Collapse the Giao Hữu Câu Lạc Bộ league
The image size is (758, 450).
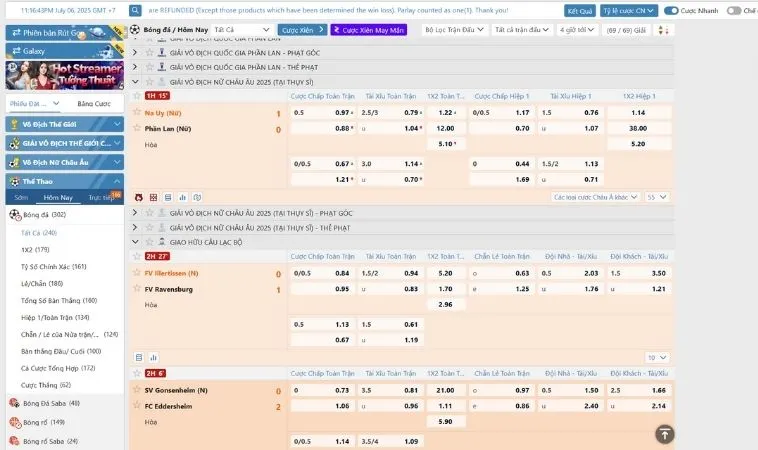click(x=136, y=242)
